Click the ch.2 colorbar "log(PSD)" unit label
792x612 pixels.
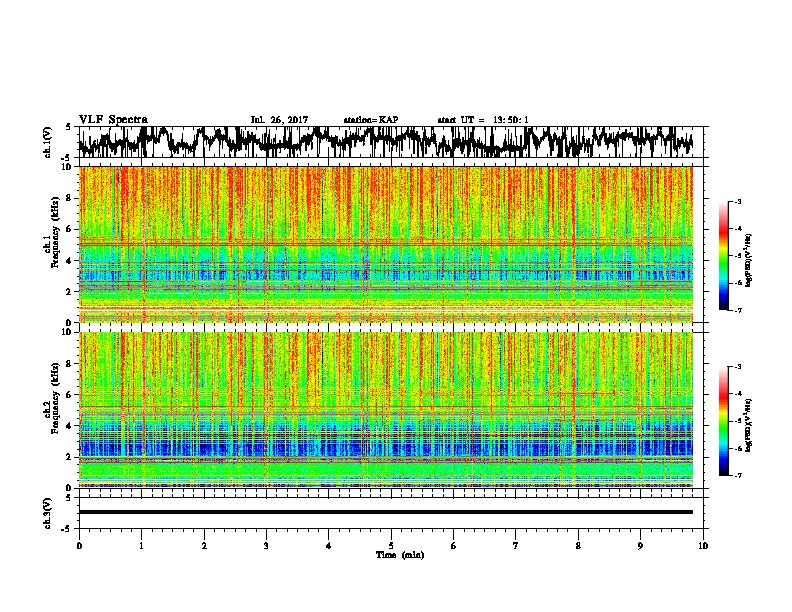[749, 425]
